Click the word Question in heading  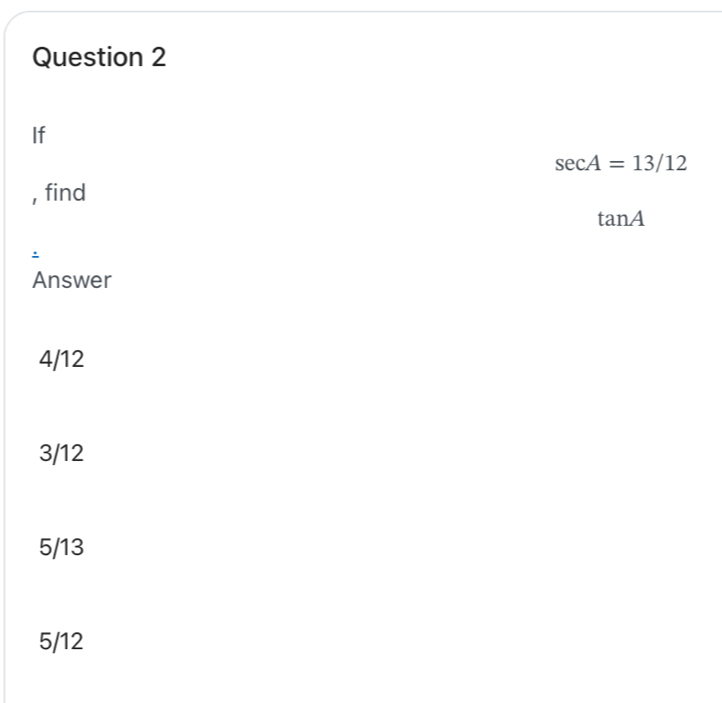pos(88,58)
